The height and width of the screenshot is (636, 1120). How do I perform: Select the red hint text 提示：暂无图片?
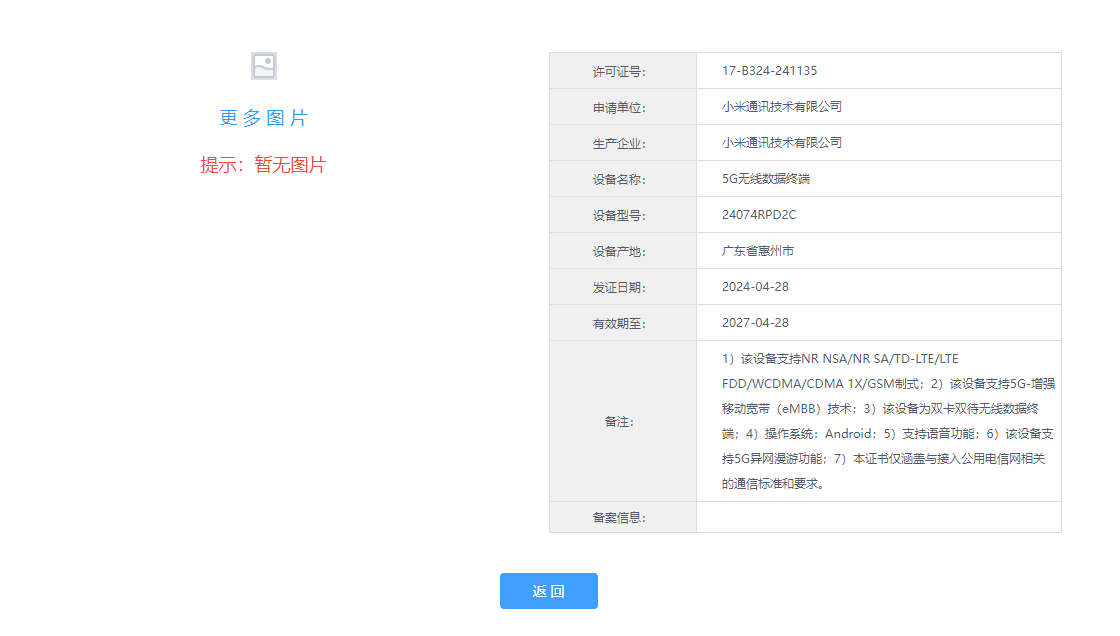[x=264, y=165]
